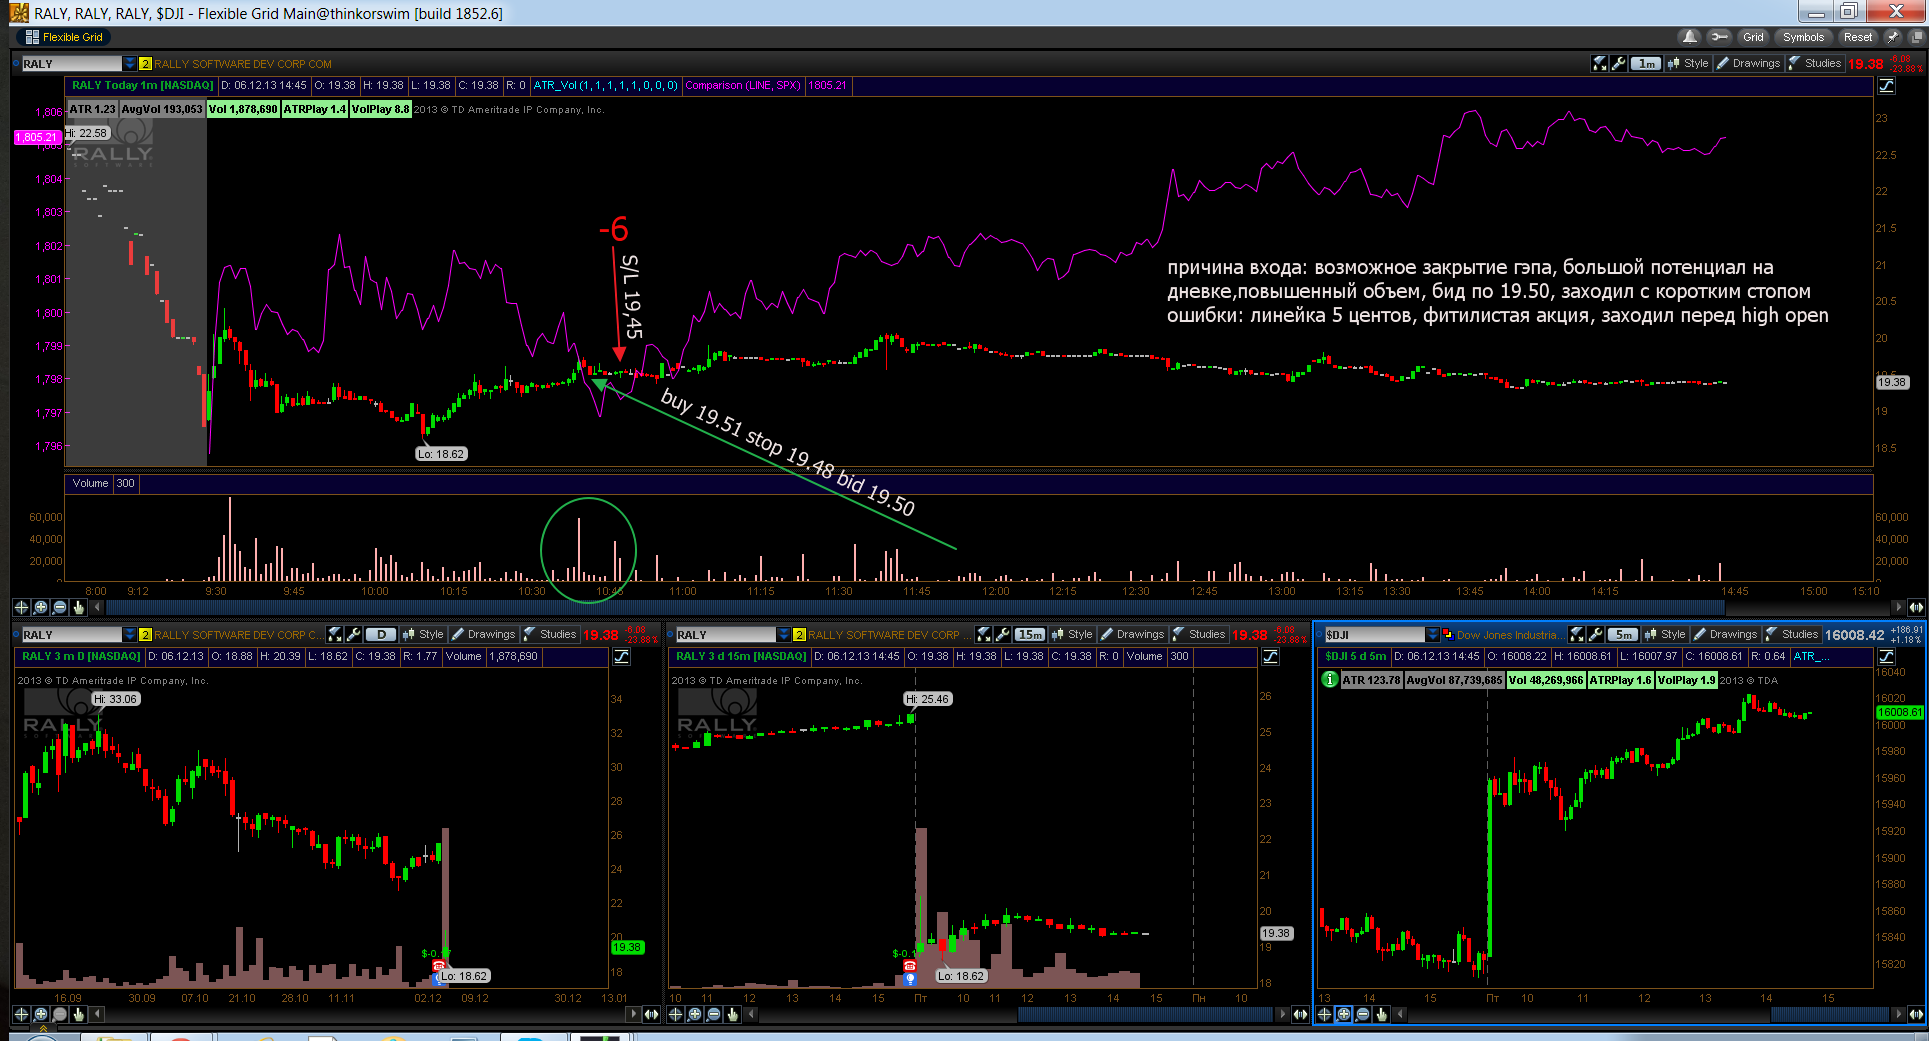
Task: Toggle the curve share icon on 15m RALY chart
Action: click(x=1270, y=657)
